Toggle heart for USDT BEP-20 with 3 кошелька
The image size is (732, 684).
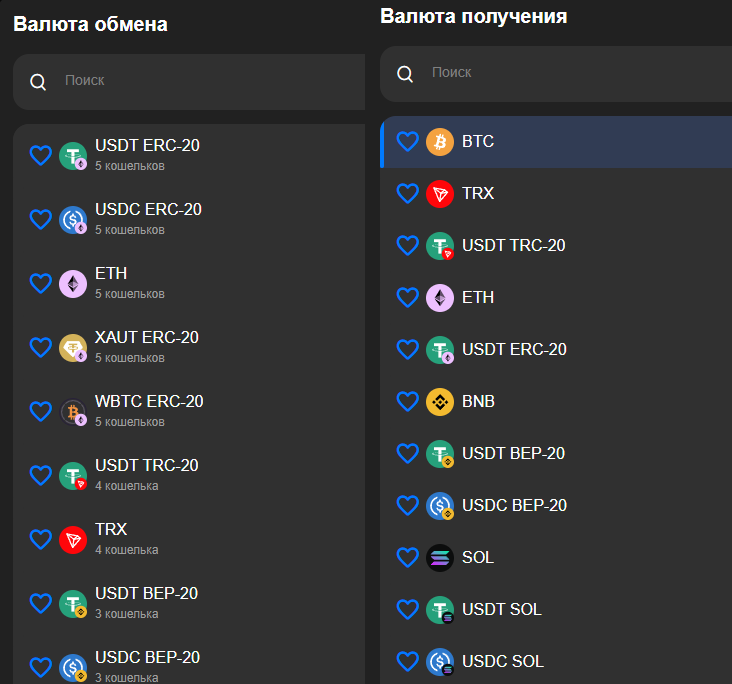(41, 603)
